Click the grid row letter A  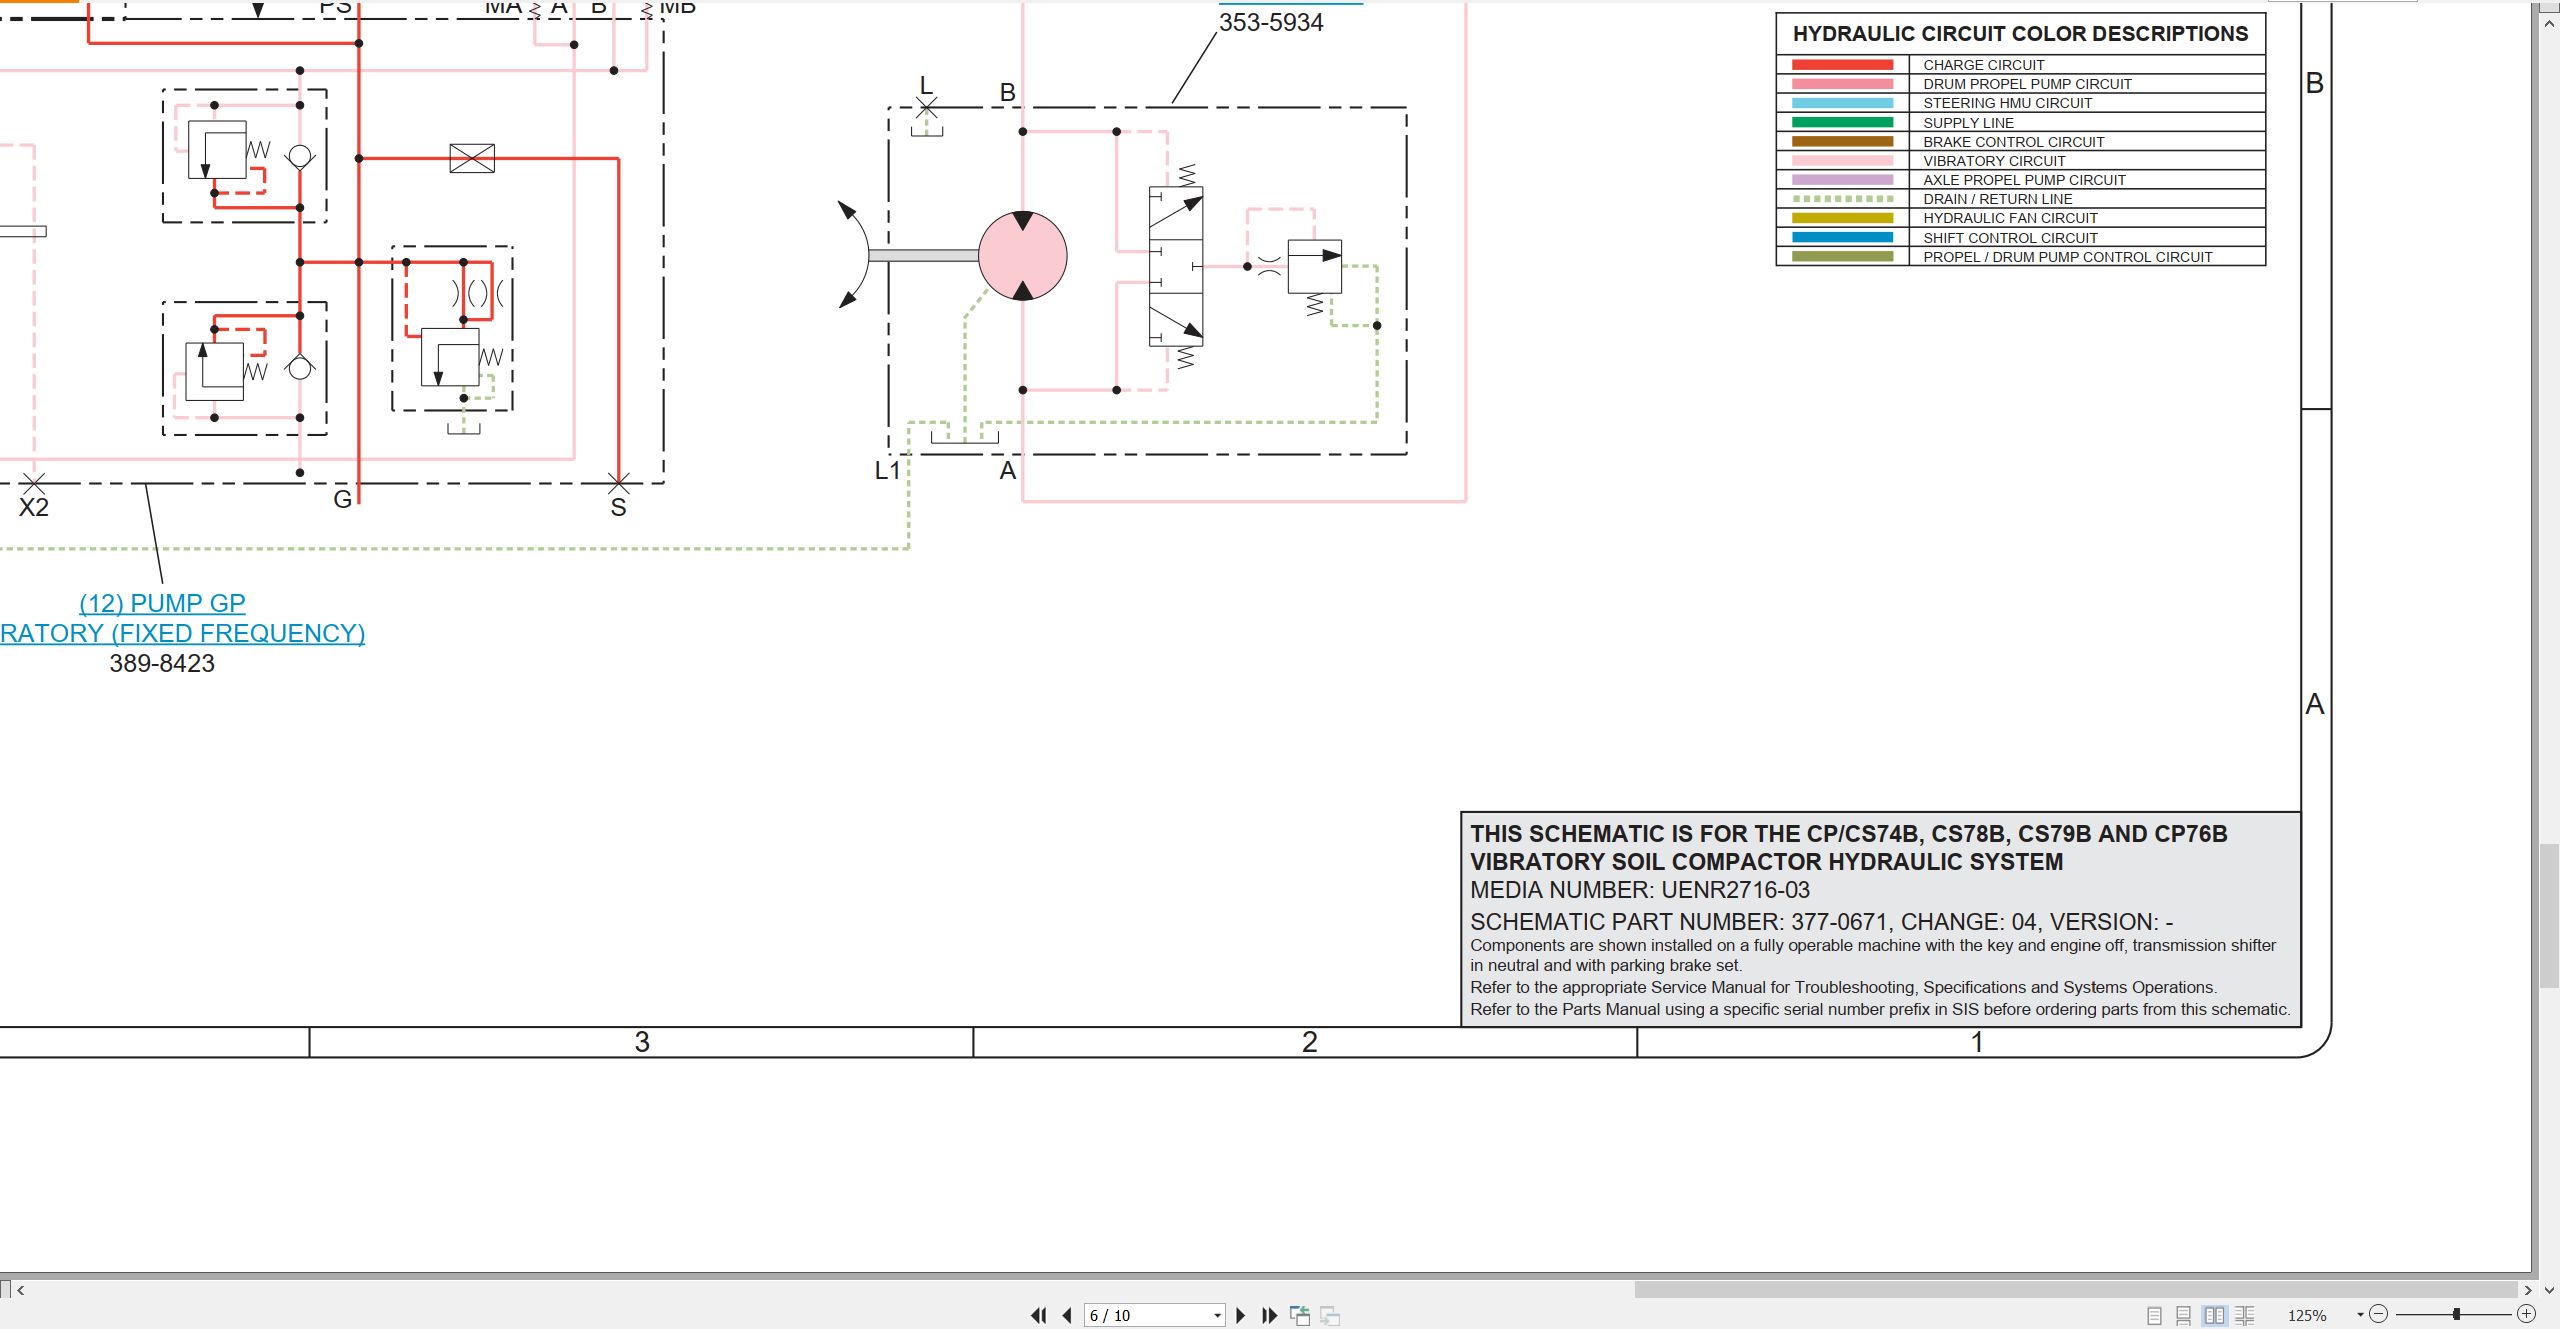[x=2314, y=704]
